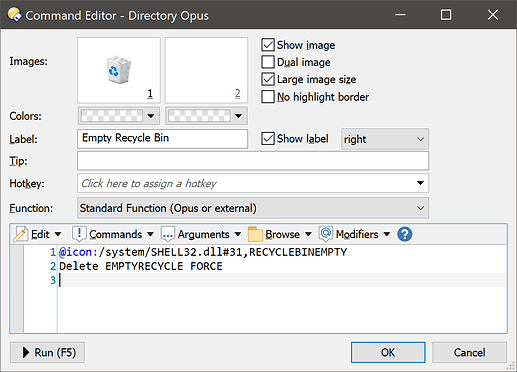Minimize the Command Editor window
Screen dimensions: 517x372
click(400, 15)
